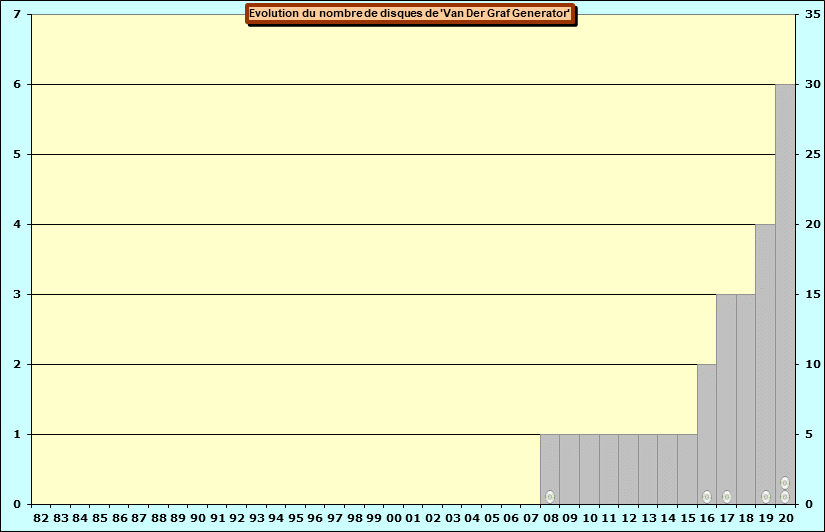Click the x-axis year label 17

point(727,518)
